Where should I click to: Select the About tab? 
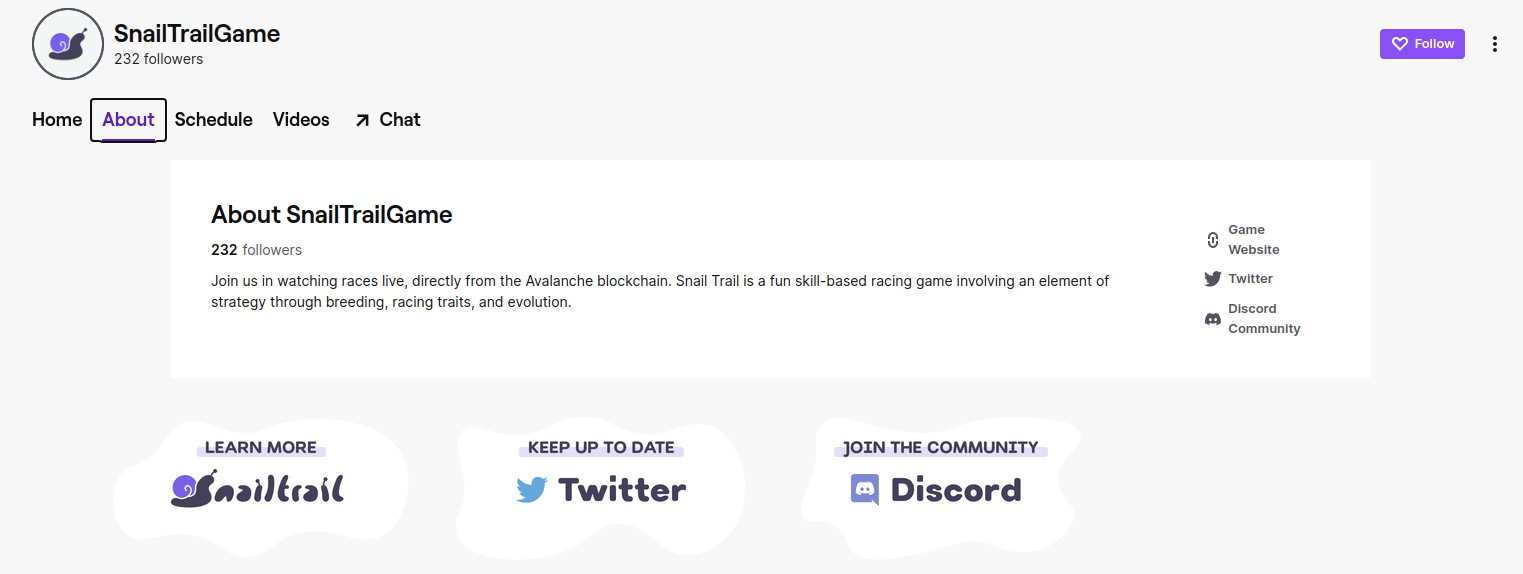coord(128,120)
